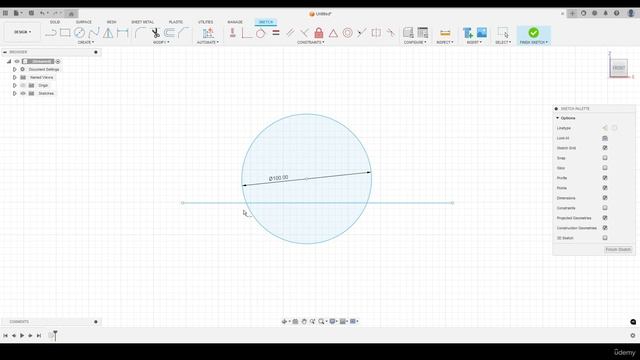The height and width of the screenshot is (360, 640).
Task: Select the Offset tool
Action: tap(170, 33)
